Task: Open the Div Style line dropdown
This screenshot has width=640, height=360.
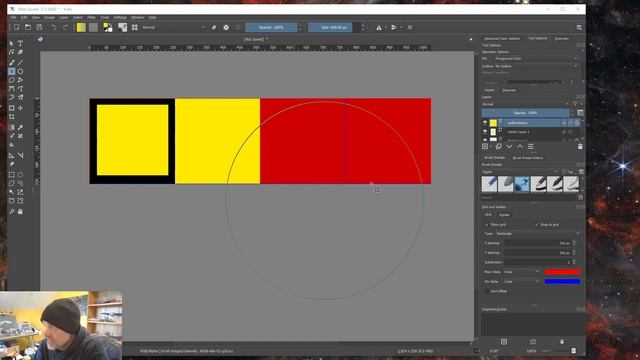Action: [521, 282]
